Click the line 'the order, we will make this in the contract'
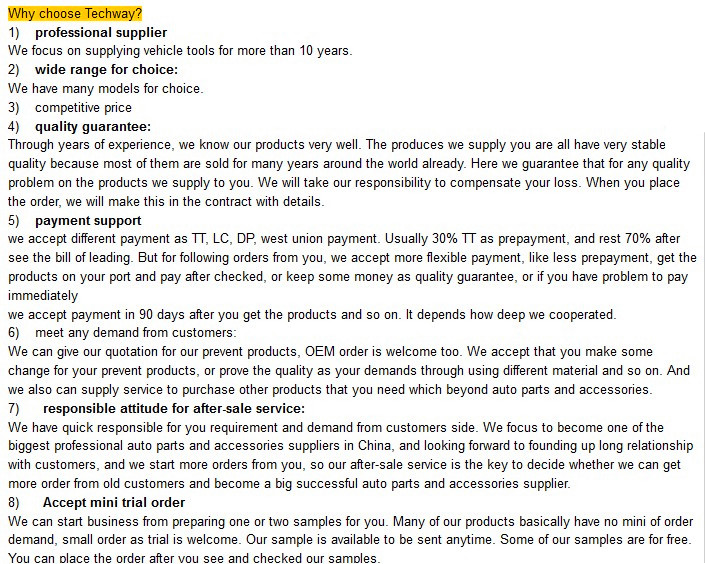705x564 pixels. 166,201
